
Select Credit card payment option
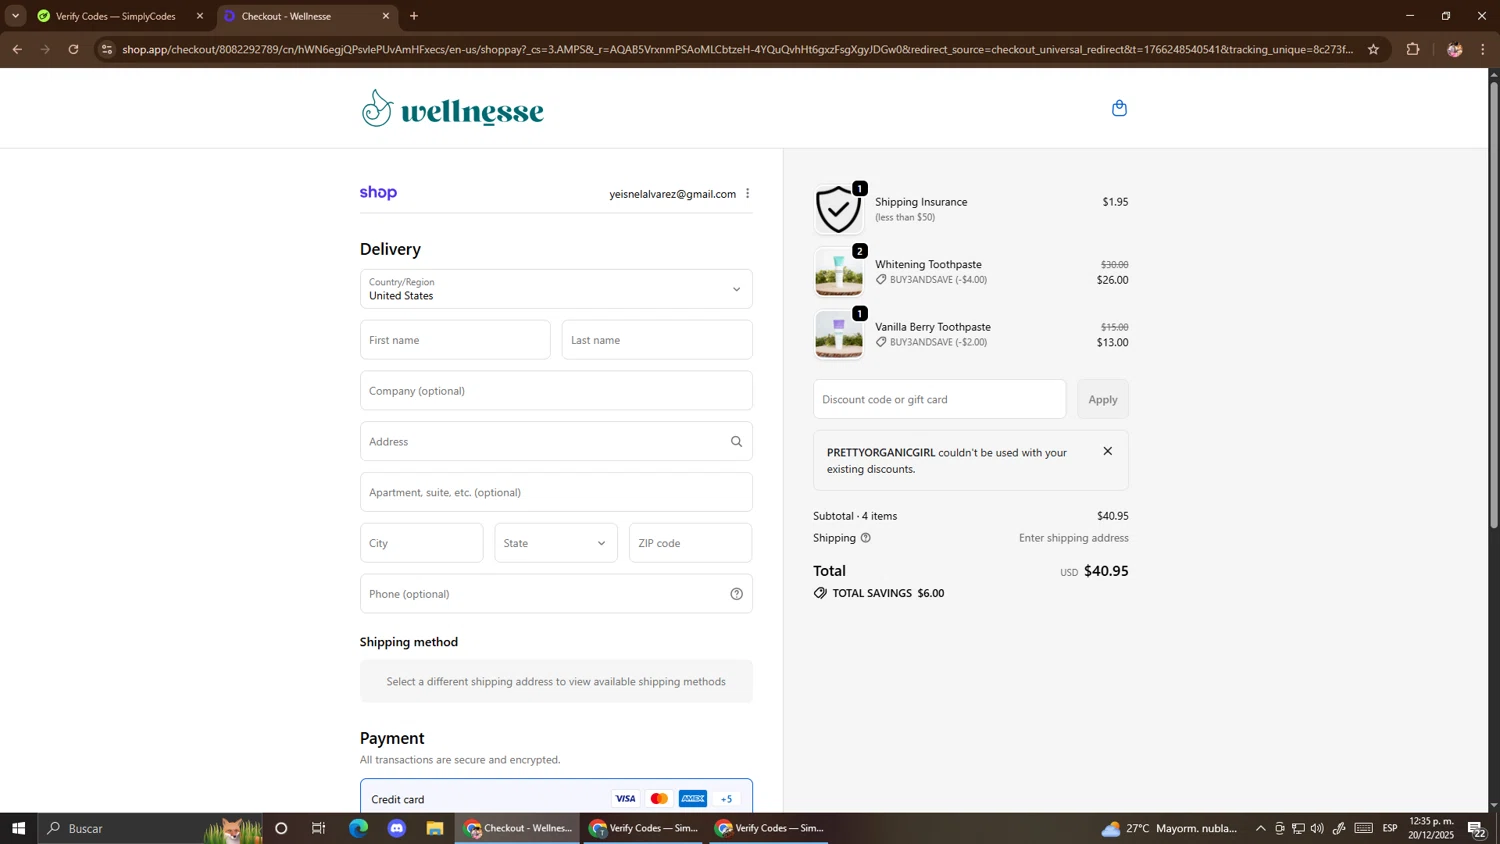[556, 797]
